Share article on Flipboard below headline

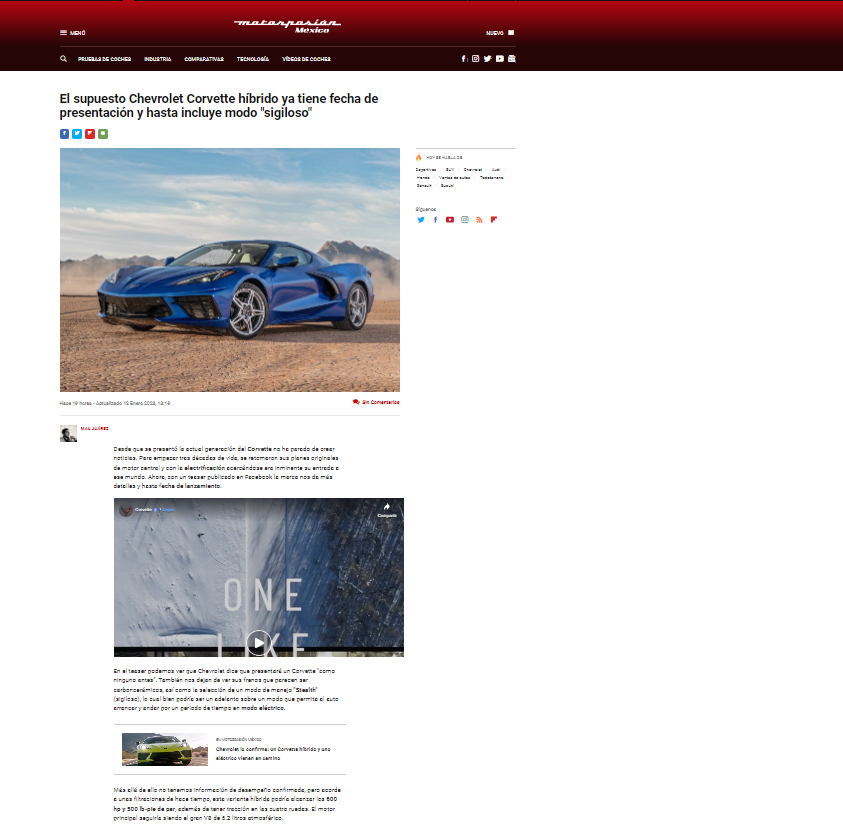(x=90, y=134)
